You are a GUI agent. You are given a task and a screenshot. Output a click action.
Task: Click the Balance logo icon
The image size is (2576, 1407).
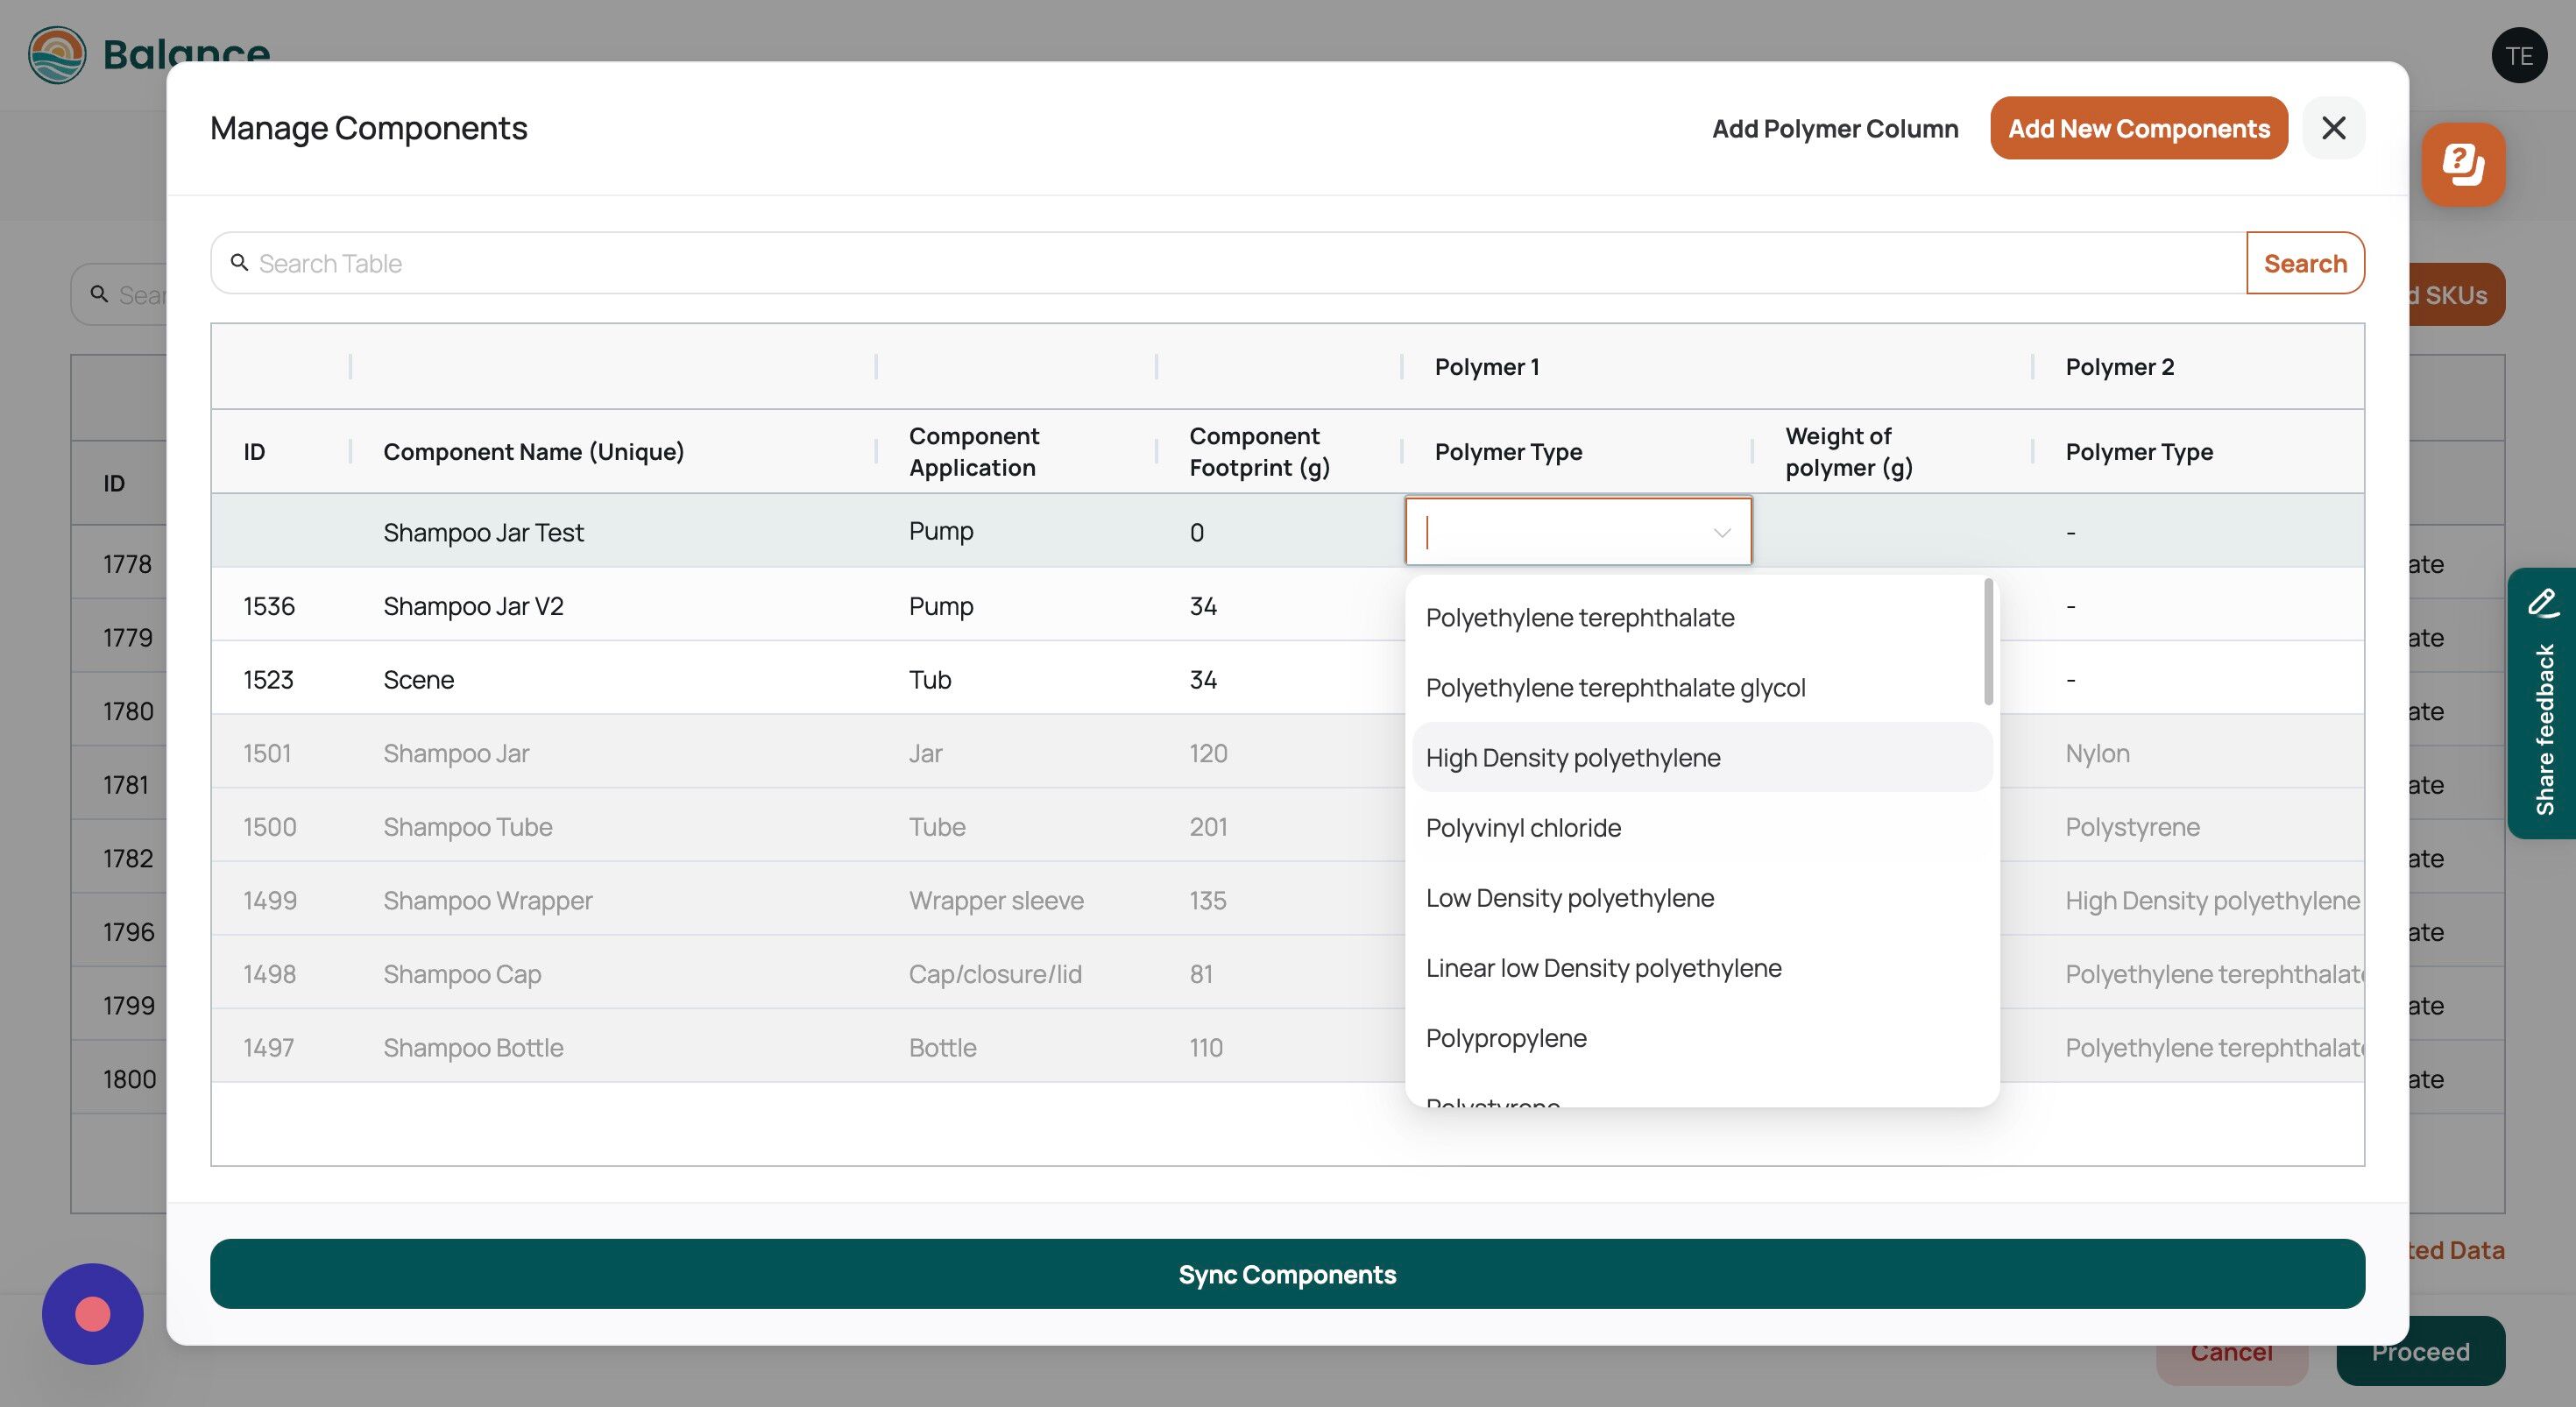tap(57, 55)
